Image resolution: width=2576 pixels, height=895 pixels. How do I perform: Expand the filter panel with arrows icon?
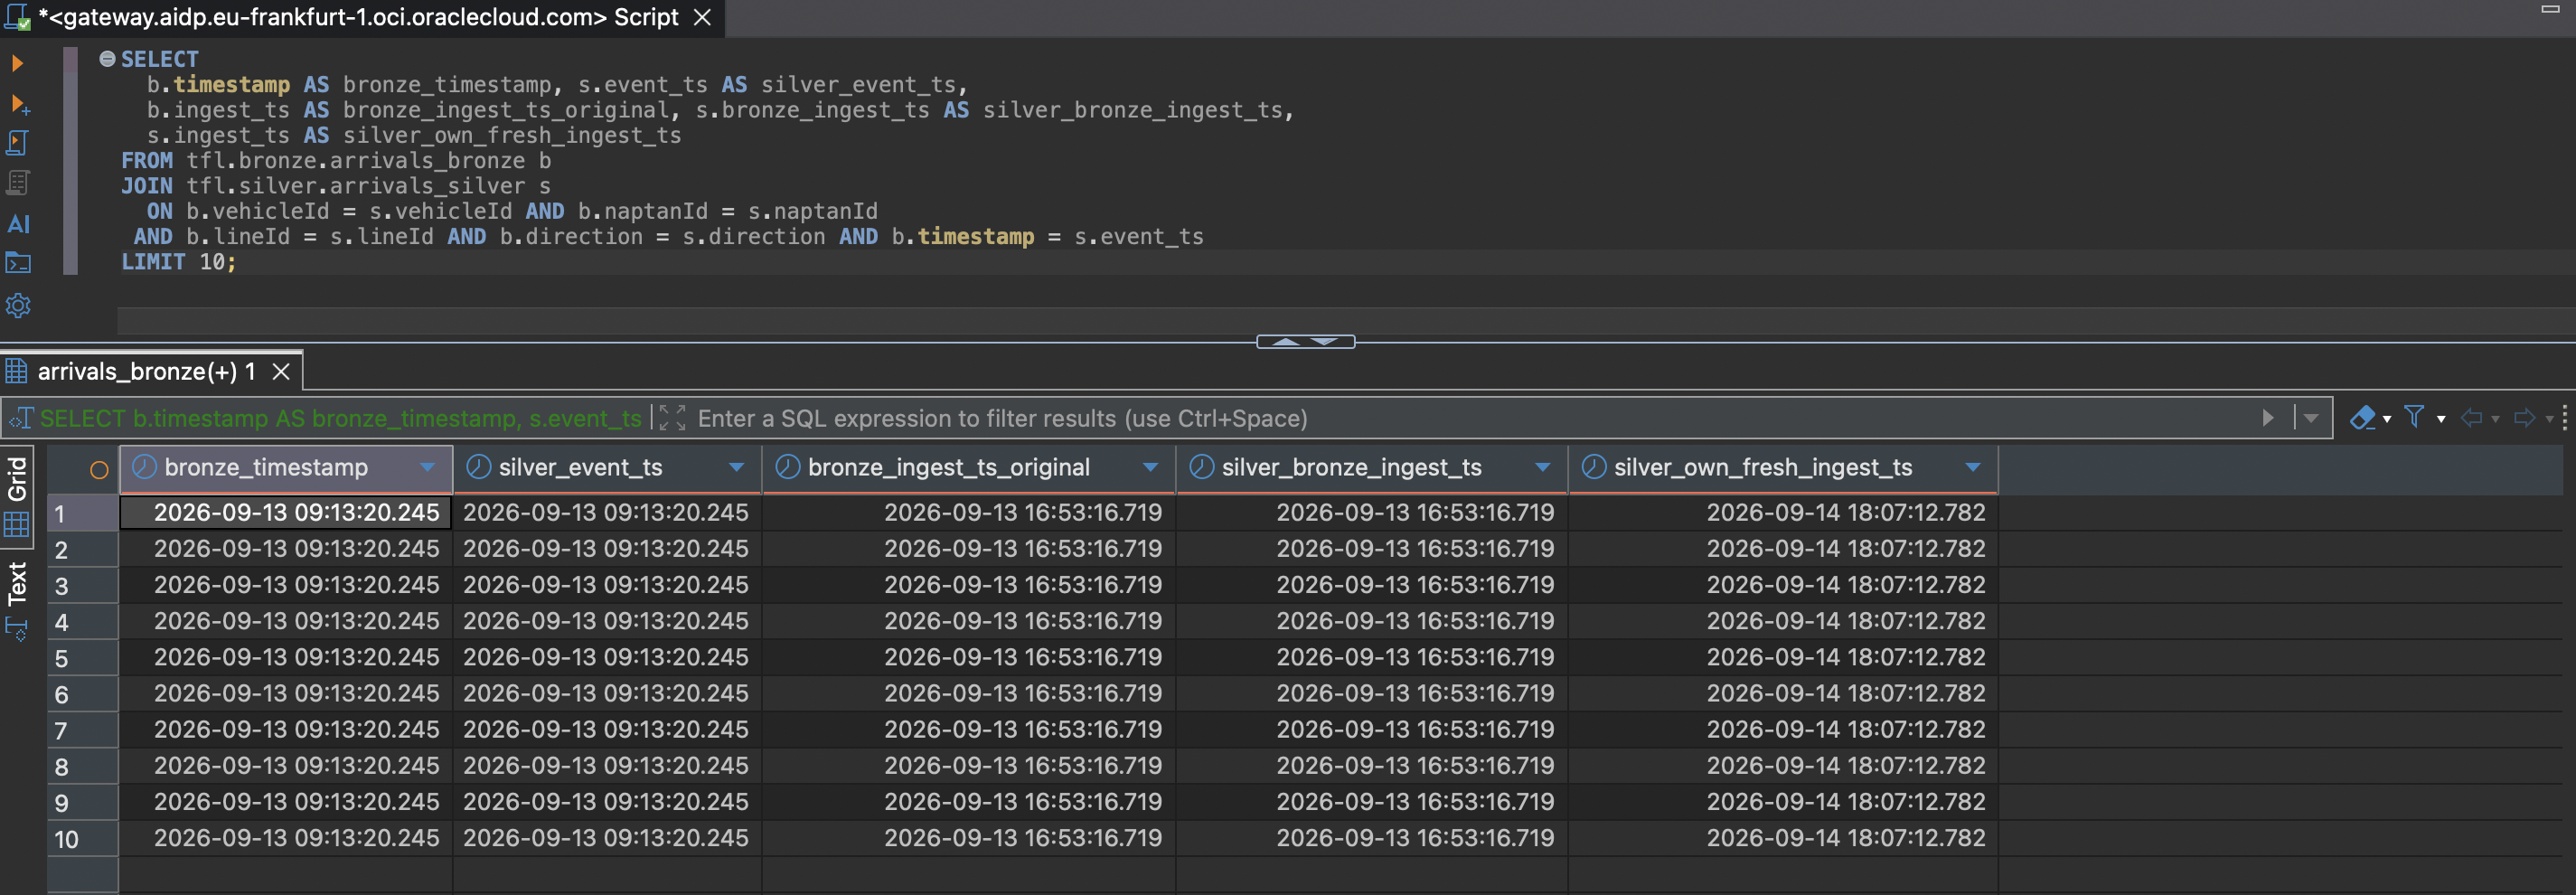tap(672, 418)
